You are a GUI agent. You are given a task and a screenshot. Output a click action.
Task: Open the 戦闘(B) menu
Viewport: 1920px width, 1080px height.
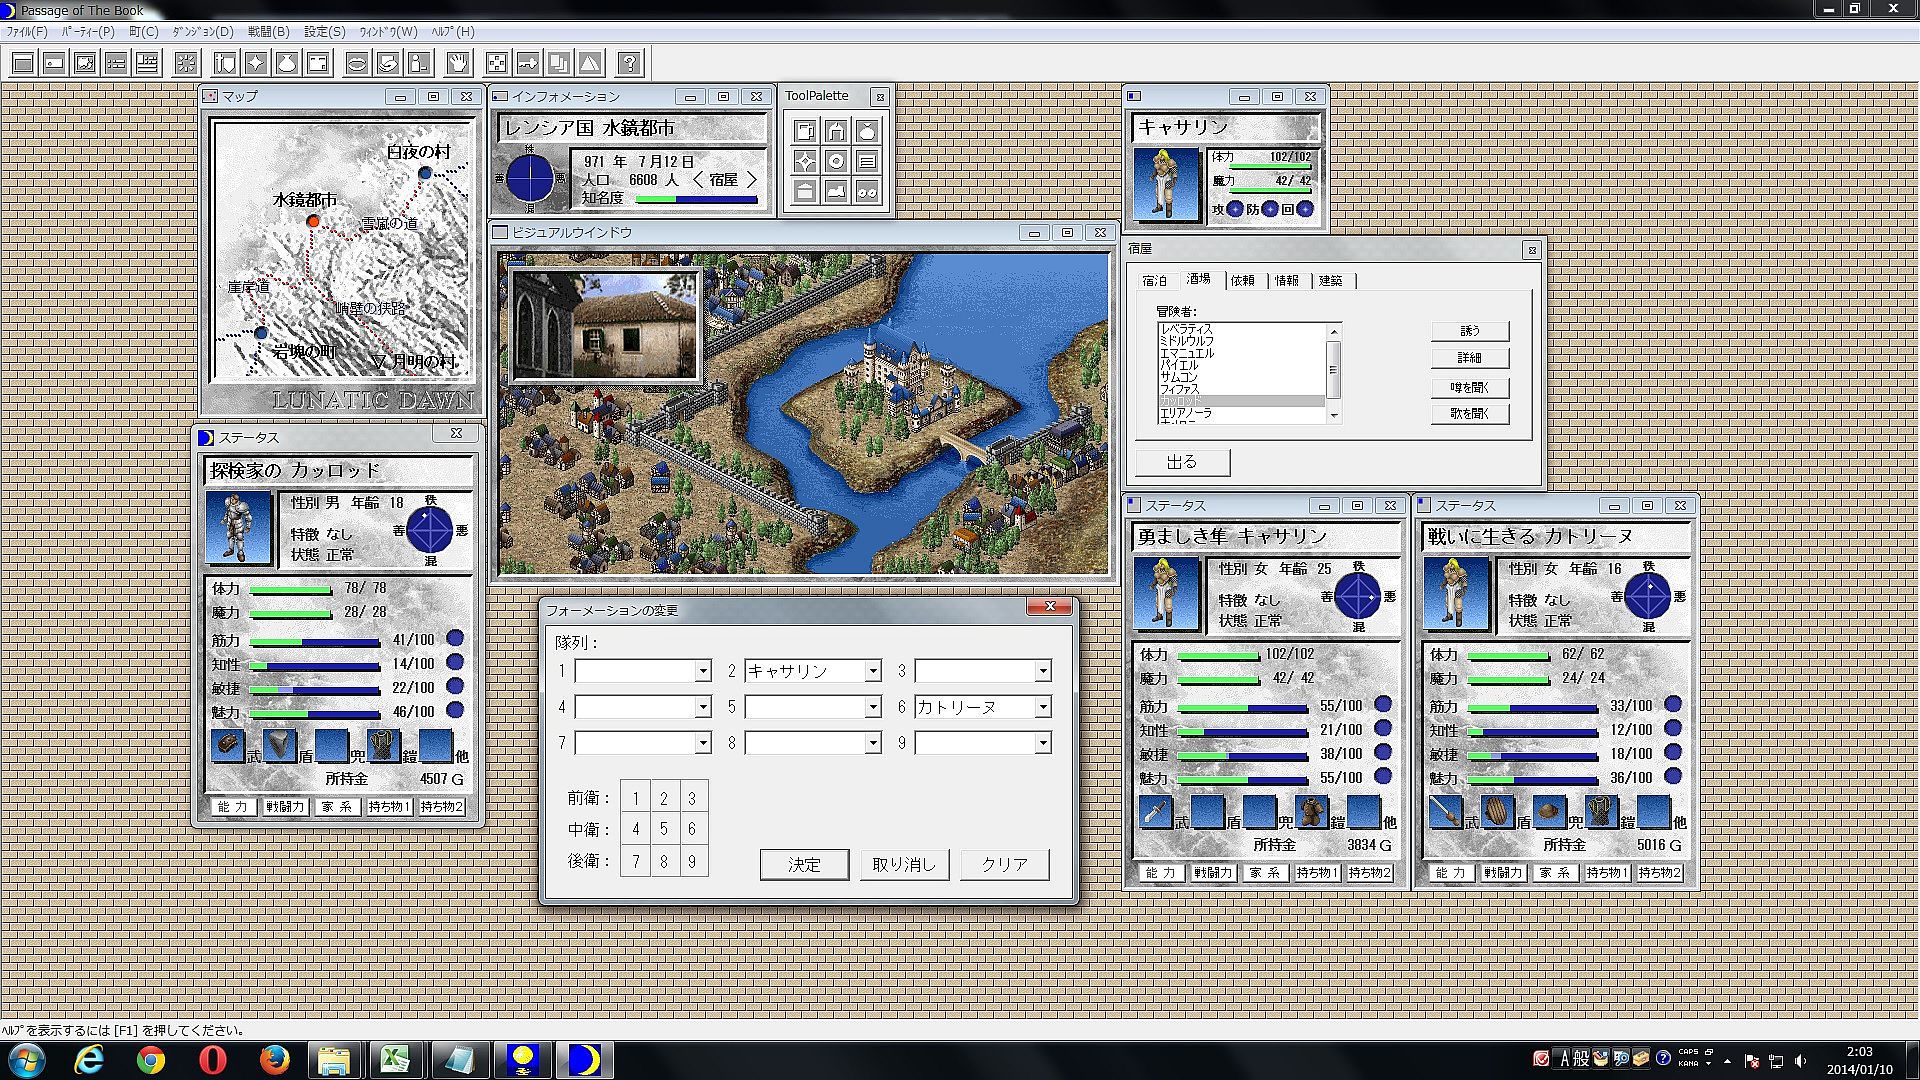pos(268,32)
